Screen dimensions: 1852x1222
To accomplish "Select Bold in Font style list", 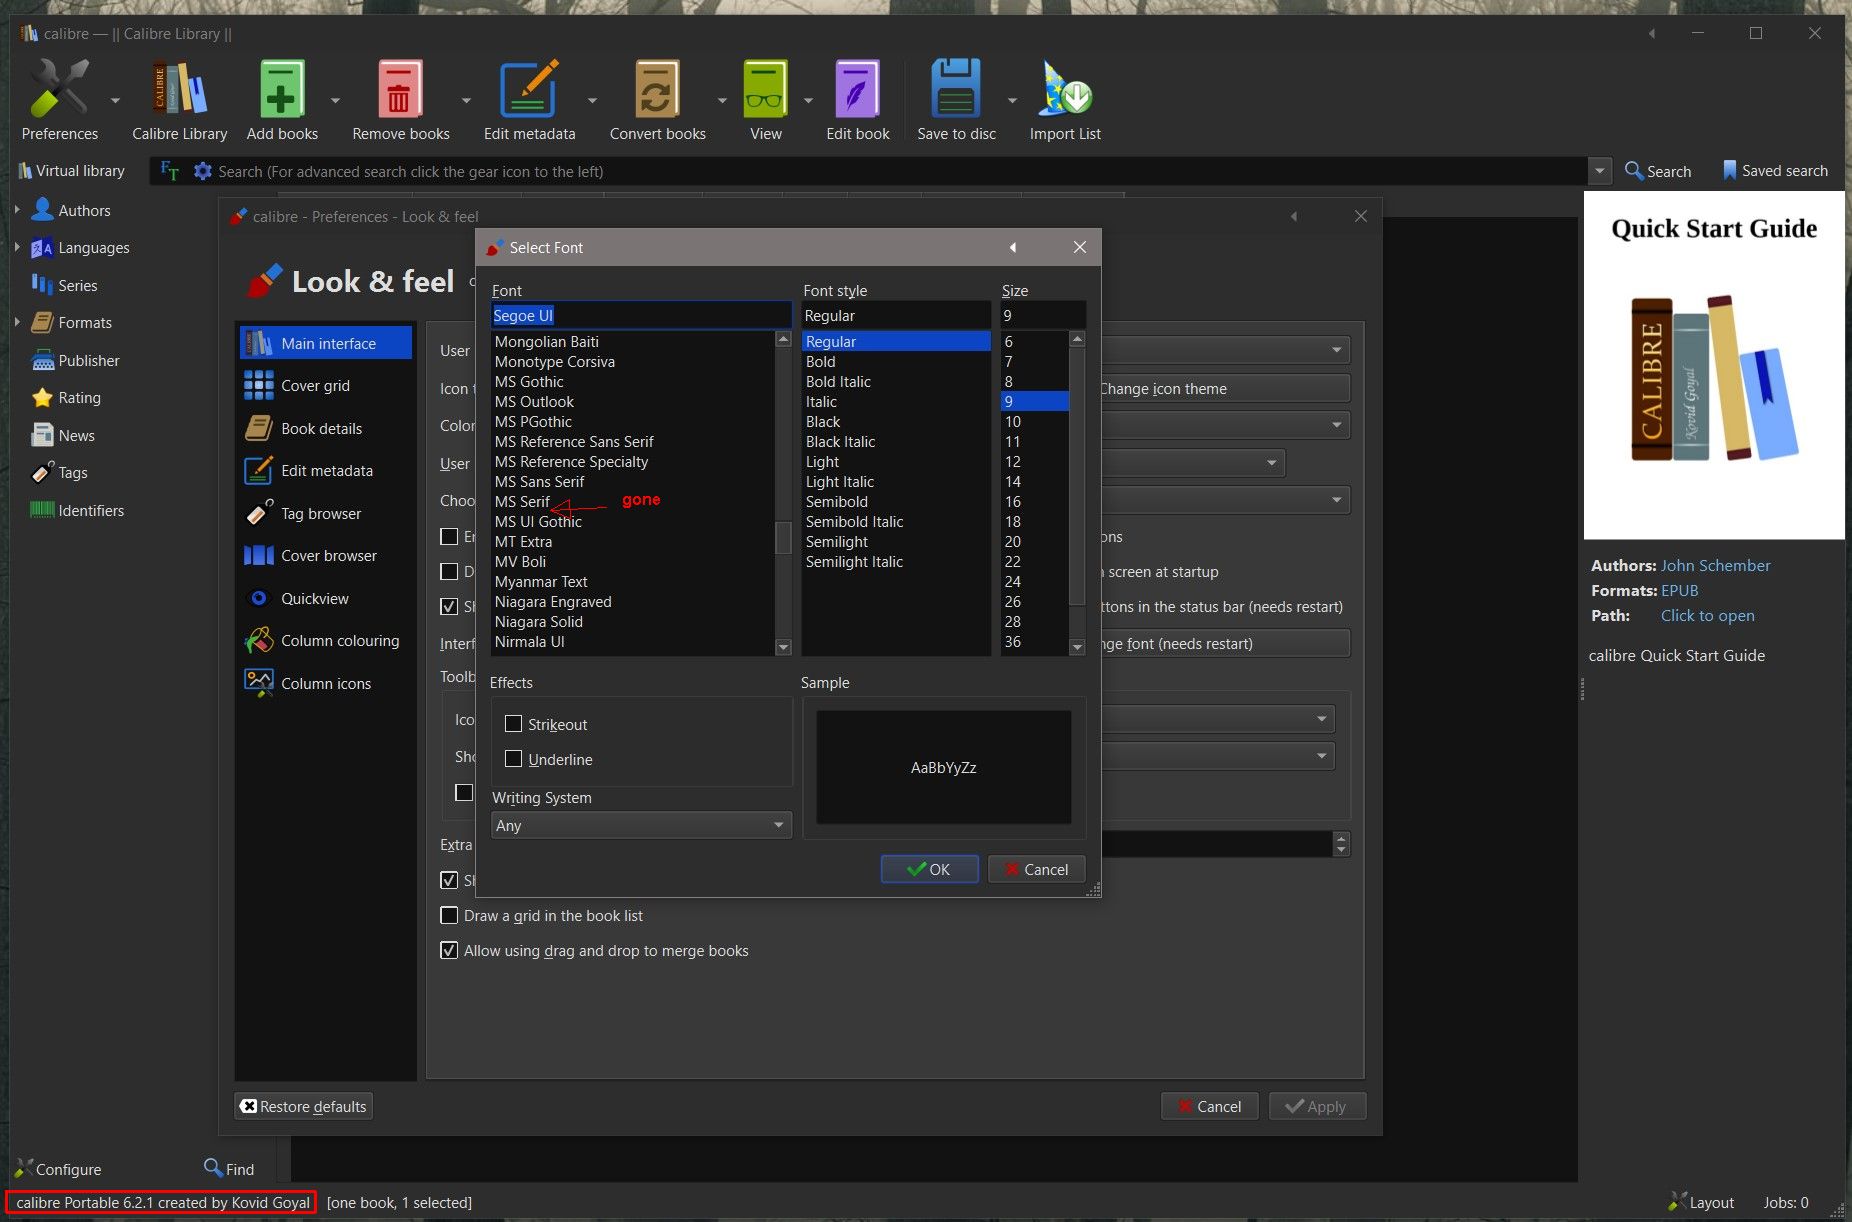I will click(896, 362).
